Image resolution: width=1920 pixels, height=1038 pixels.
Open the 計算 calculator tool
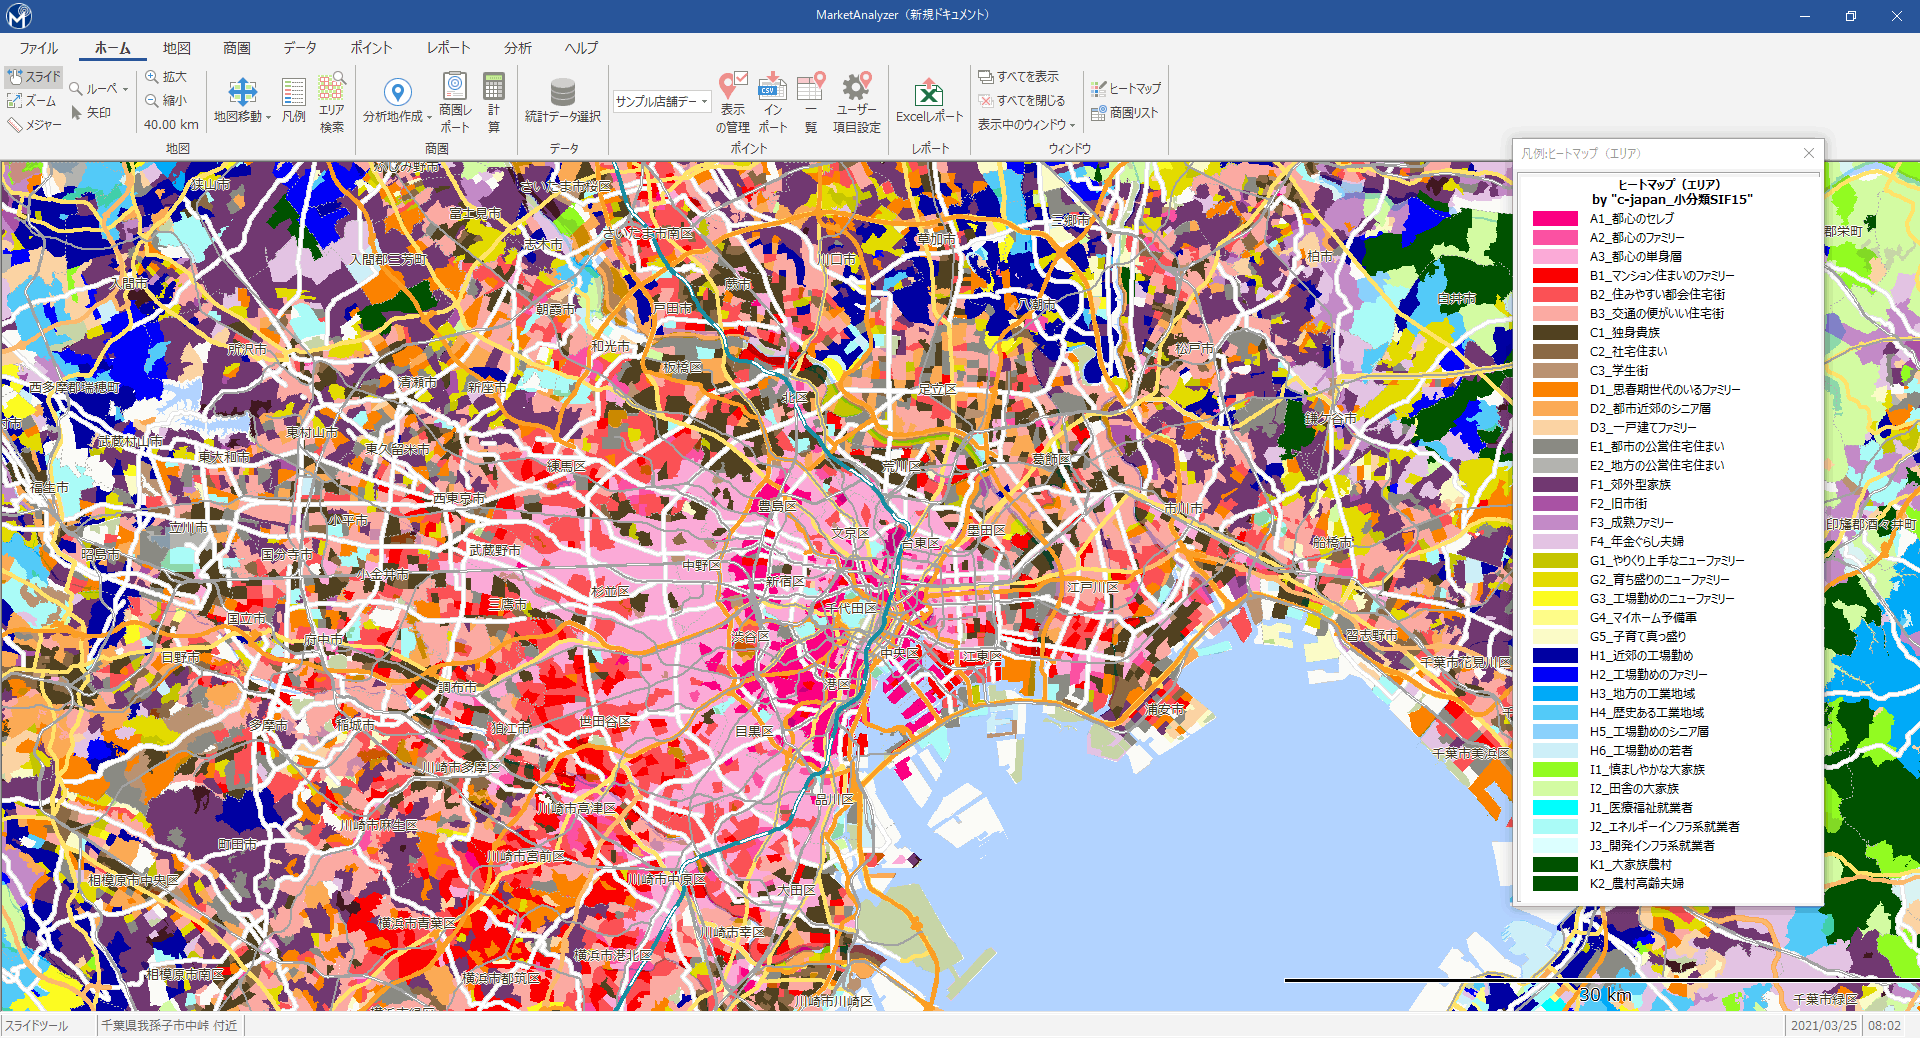494,101
